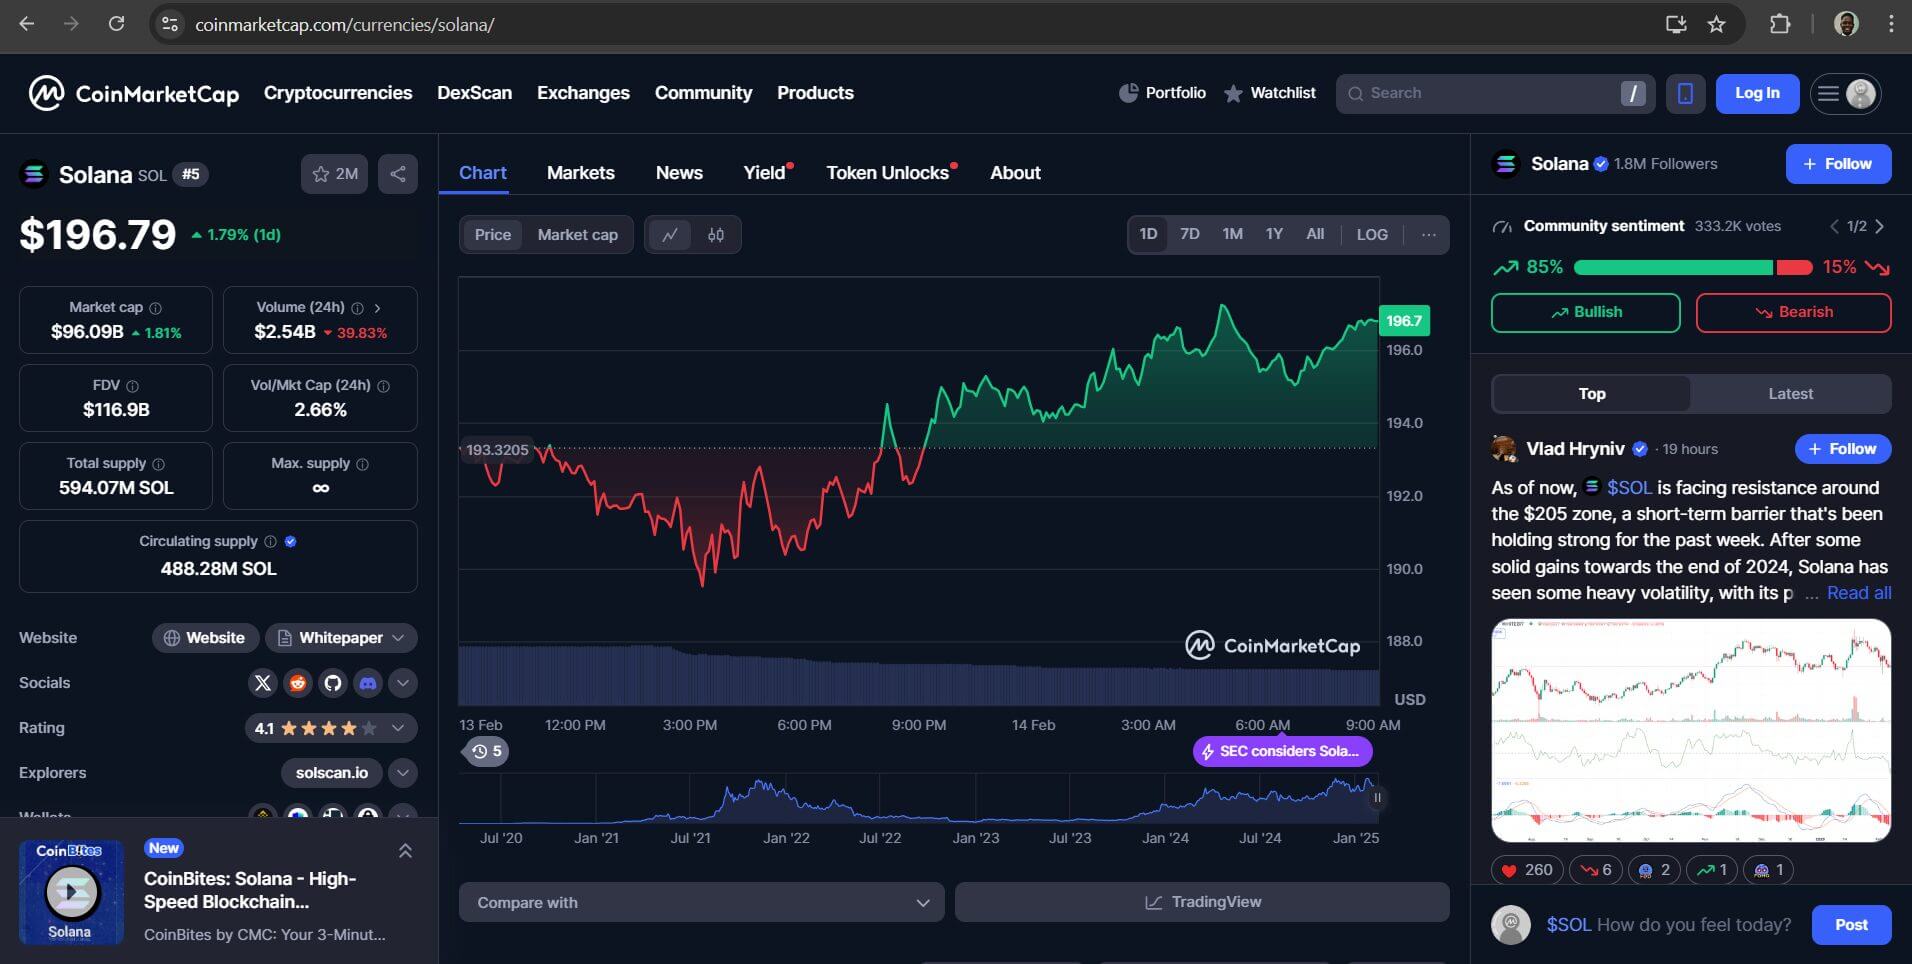Expand the Whitepaper dropdown
This screenshot has width=1912, height=964.
click(x=341, y=638)
